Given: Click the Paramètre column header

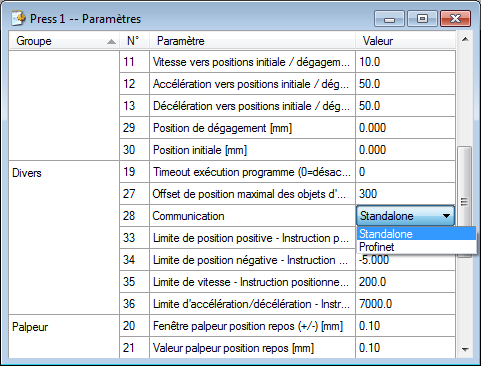Looking at the screenshot, I should (x=252, y=41).
